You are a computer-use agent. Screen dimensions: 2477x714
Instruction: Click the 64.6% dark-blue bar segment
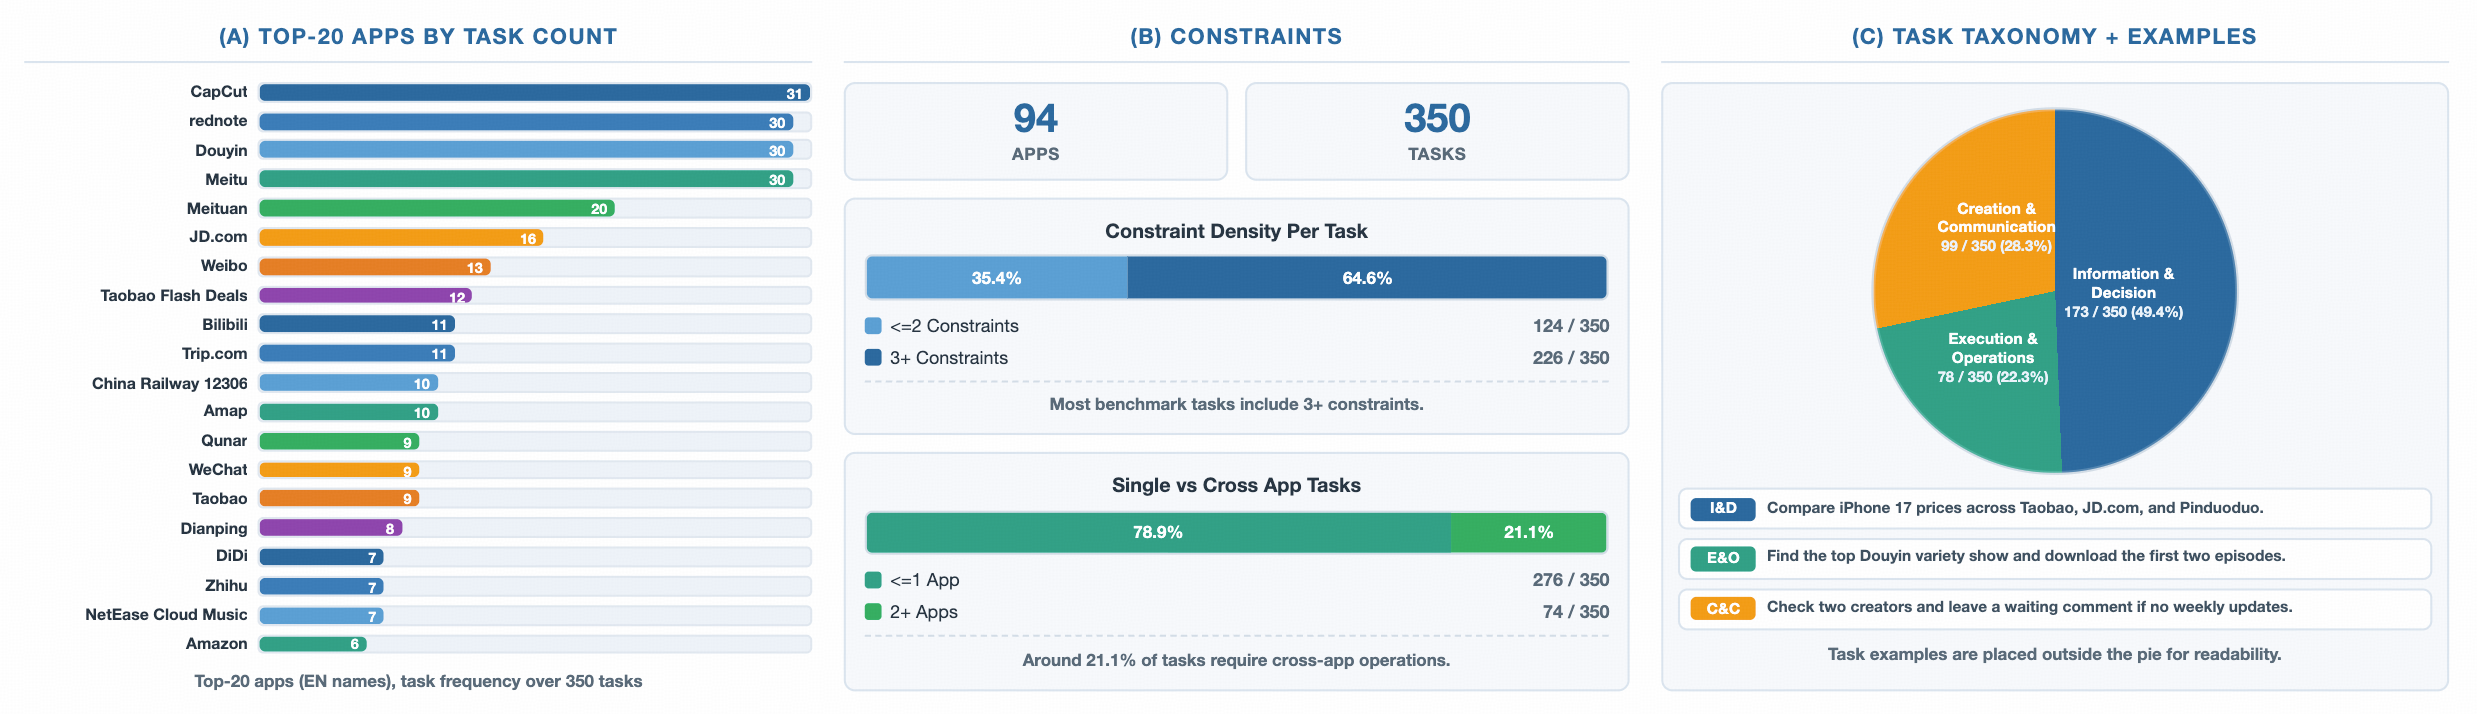point(1367,278)
